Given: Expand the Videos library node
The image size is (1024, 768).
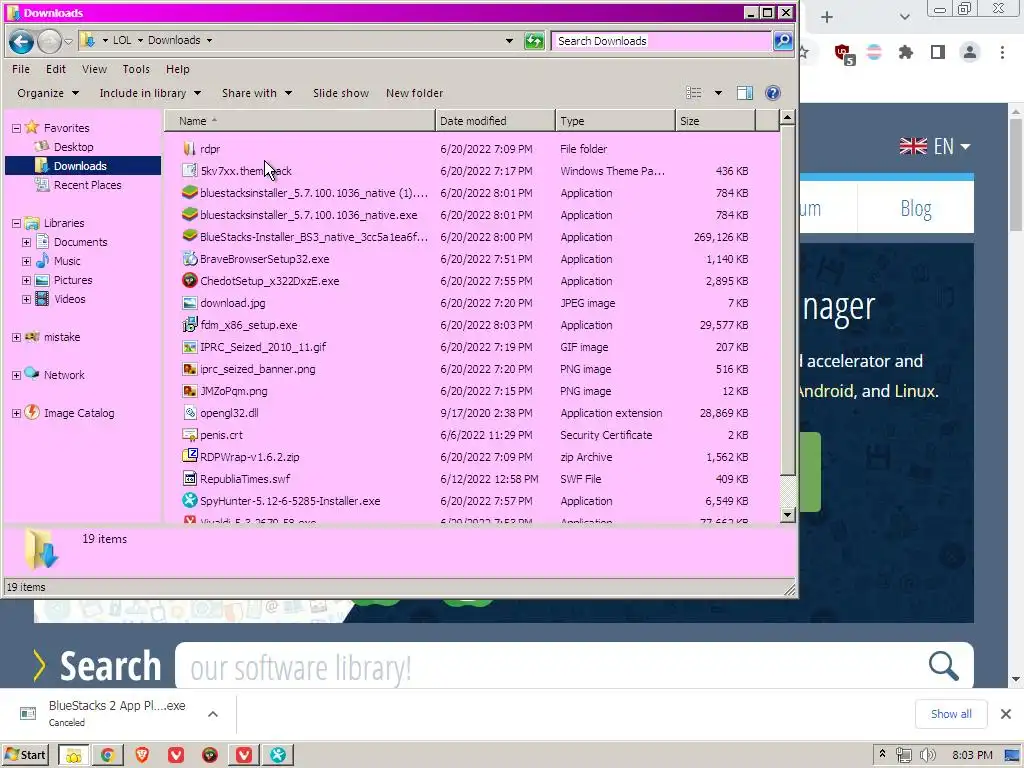Looking at the screenshot, I should click(26, 299).
